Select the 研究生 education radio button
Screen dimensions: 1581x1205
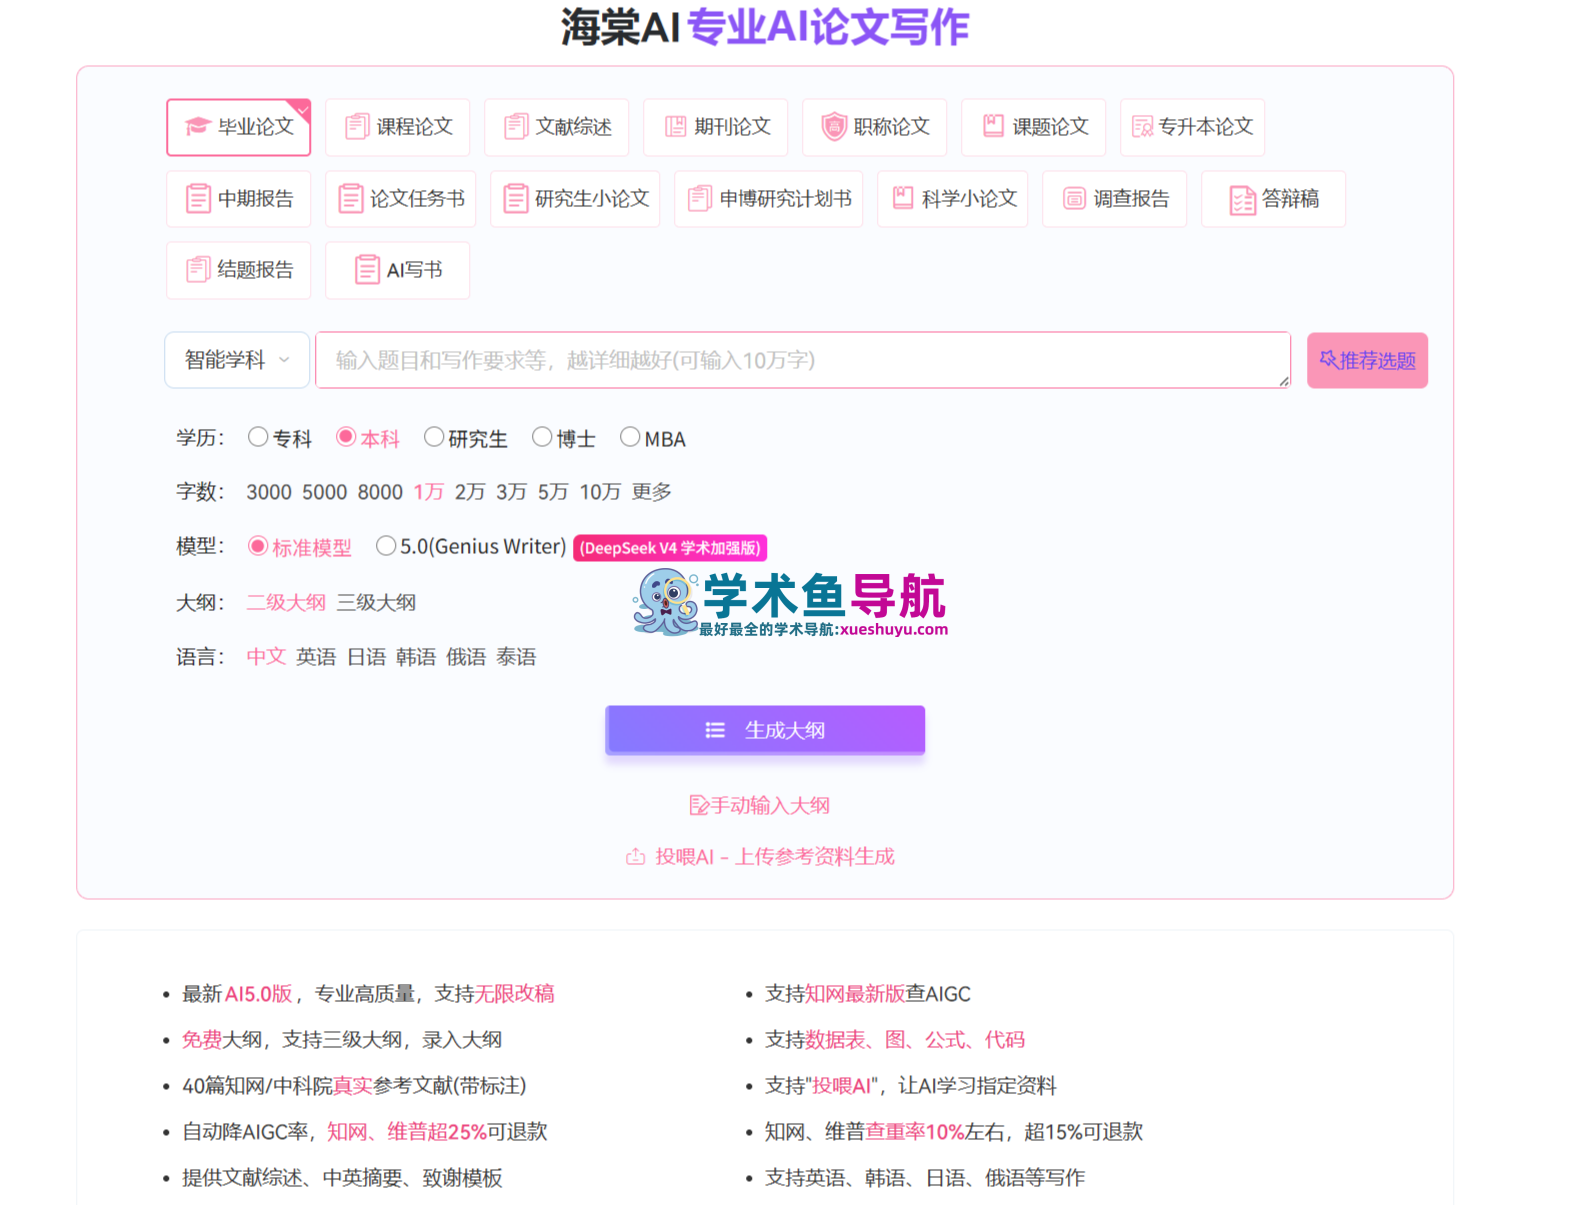pyautogui.click(x=434, y=437)
